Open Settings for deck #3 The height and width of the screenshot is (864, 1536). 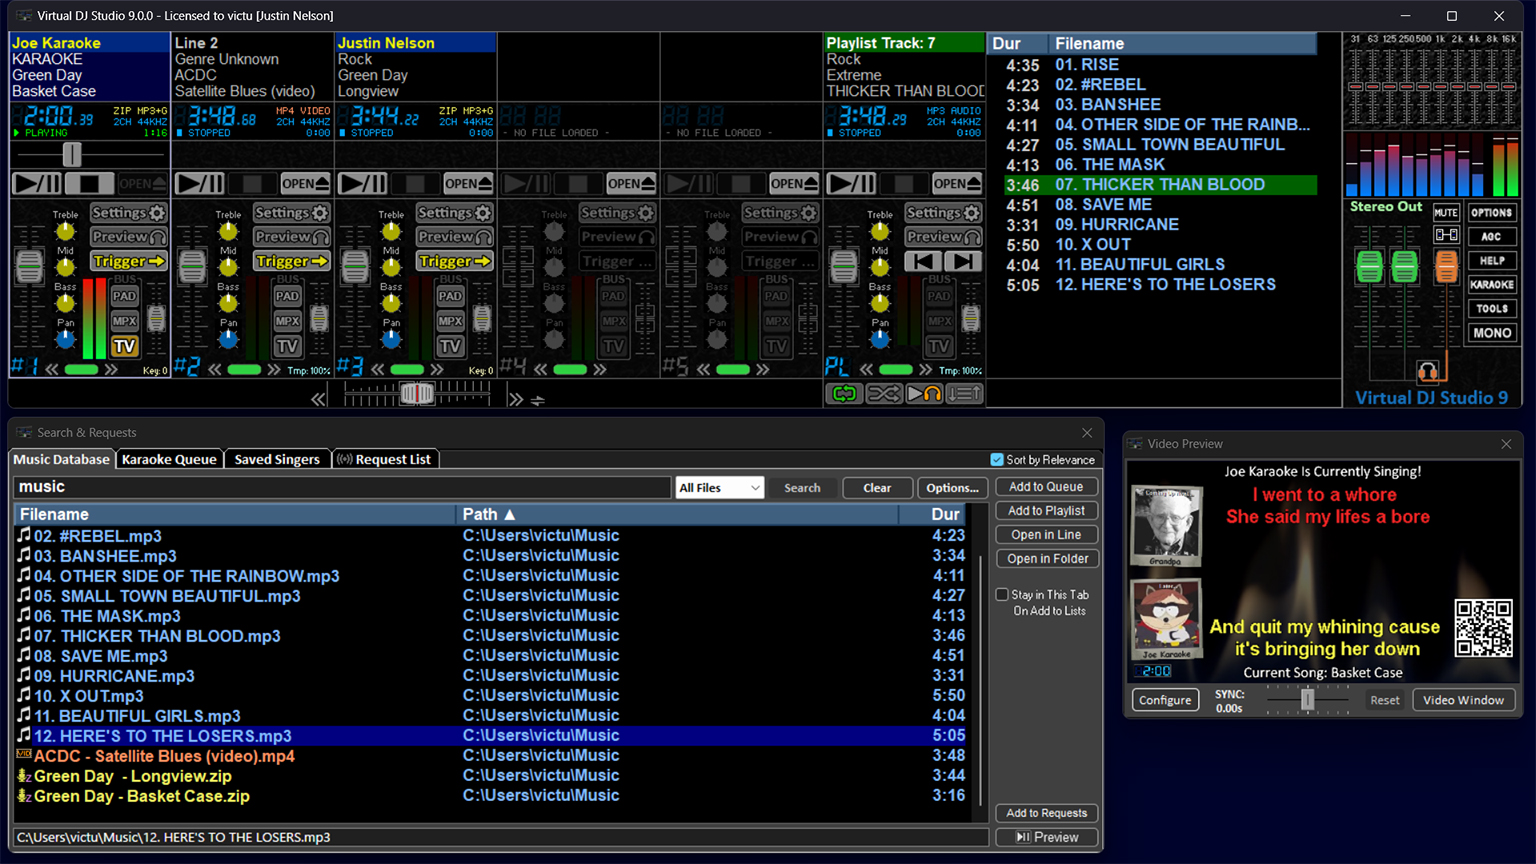[455, 213]
